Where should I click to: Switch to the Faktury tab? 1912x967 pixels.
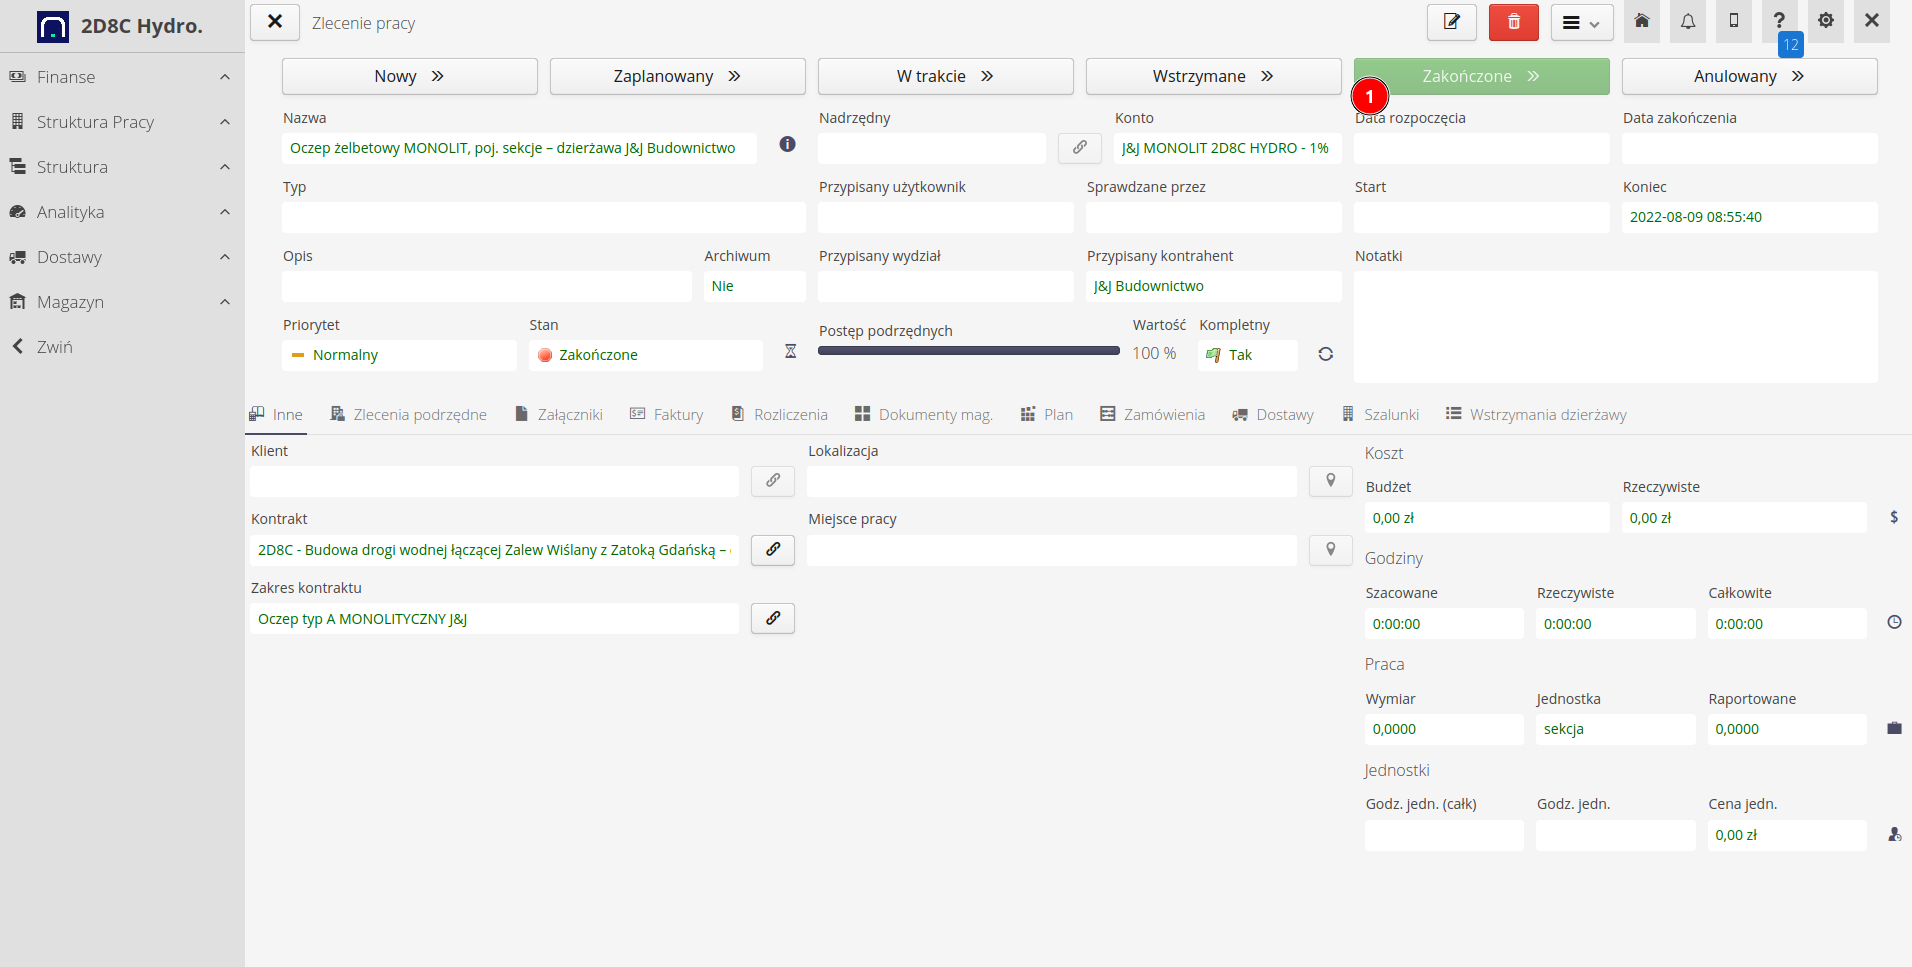point(667,414)
